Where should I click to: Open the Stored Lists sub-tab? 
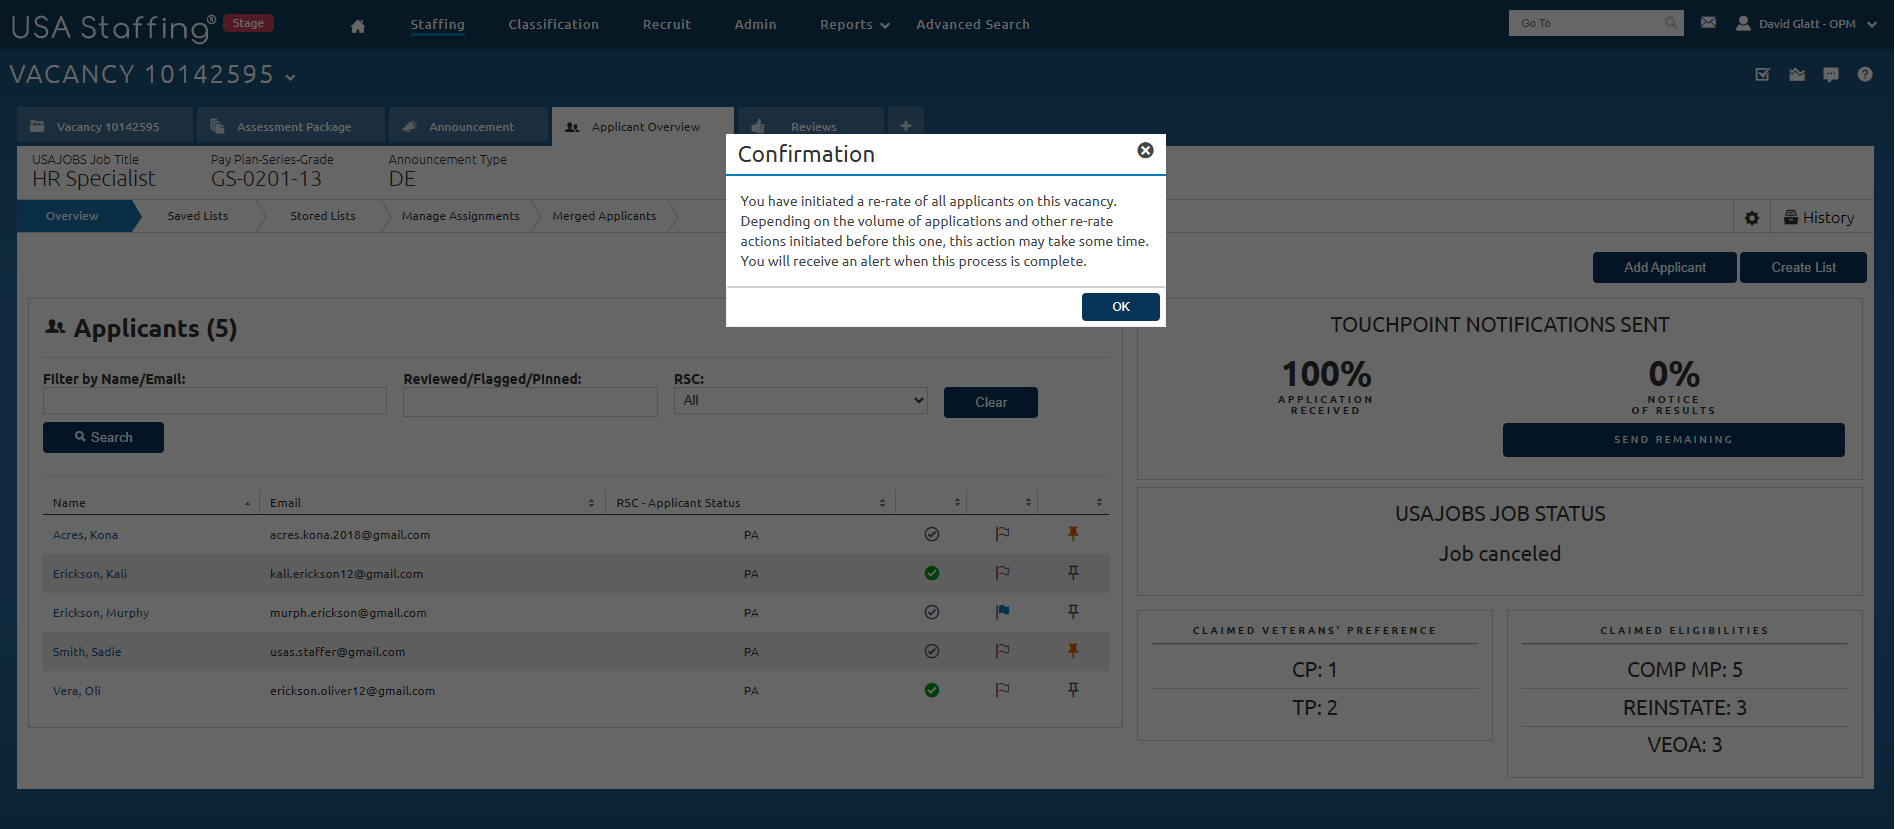pyautogui.click(x=322, y=216)
